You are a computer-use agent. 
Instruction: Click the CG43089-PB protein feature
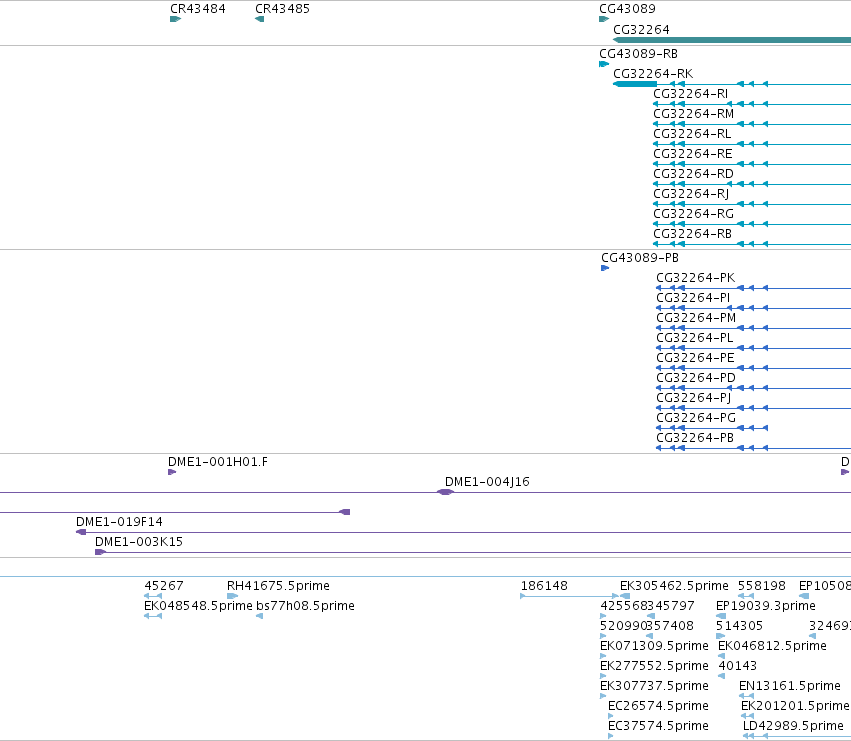605,268
